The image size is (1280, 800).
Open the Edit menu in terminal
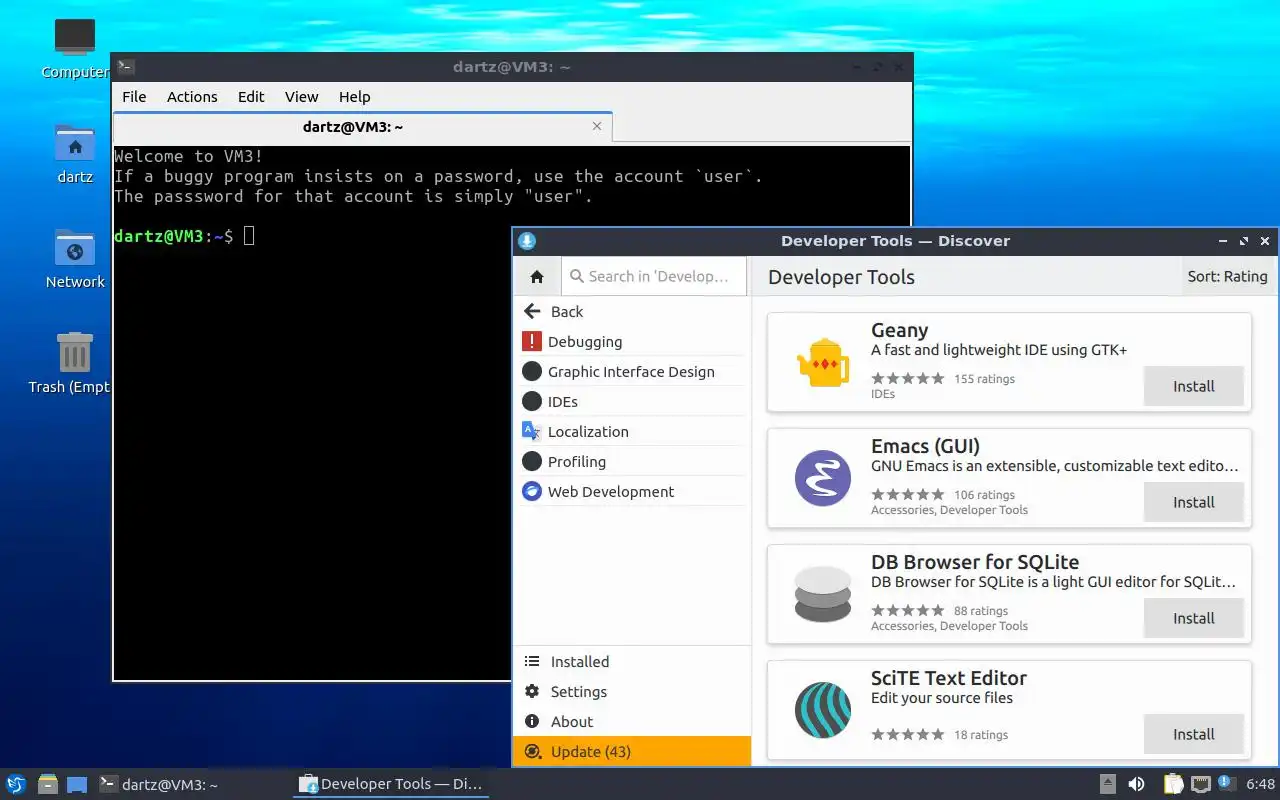pos(251,96)
